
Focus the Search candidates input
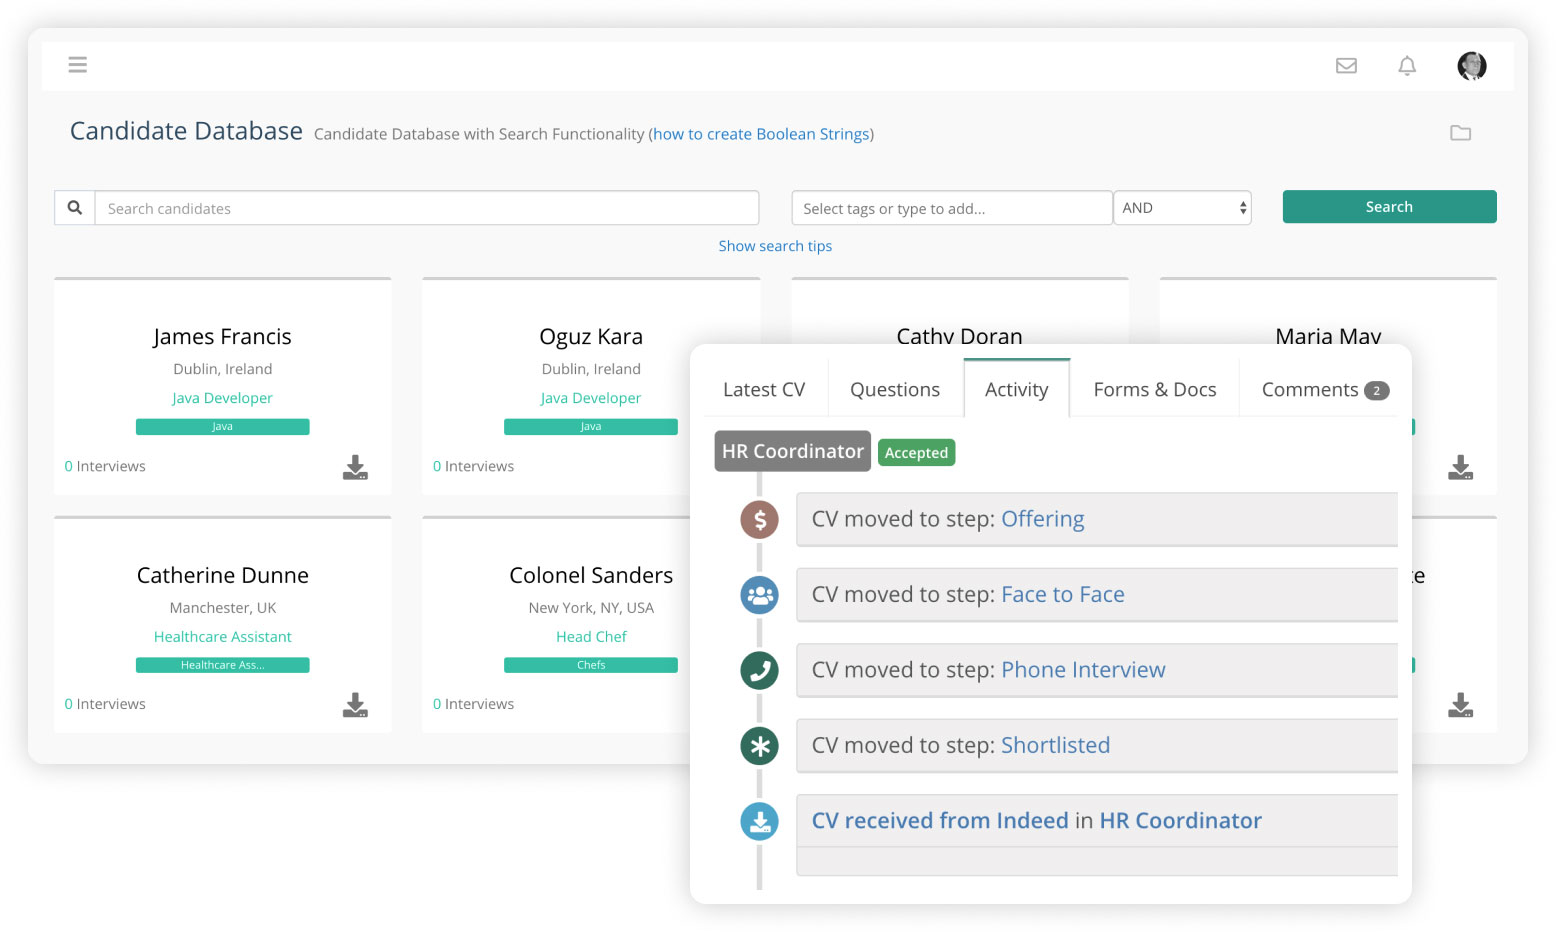[x=427, y=208]
